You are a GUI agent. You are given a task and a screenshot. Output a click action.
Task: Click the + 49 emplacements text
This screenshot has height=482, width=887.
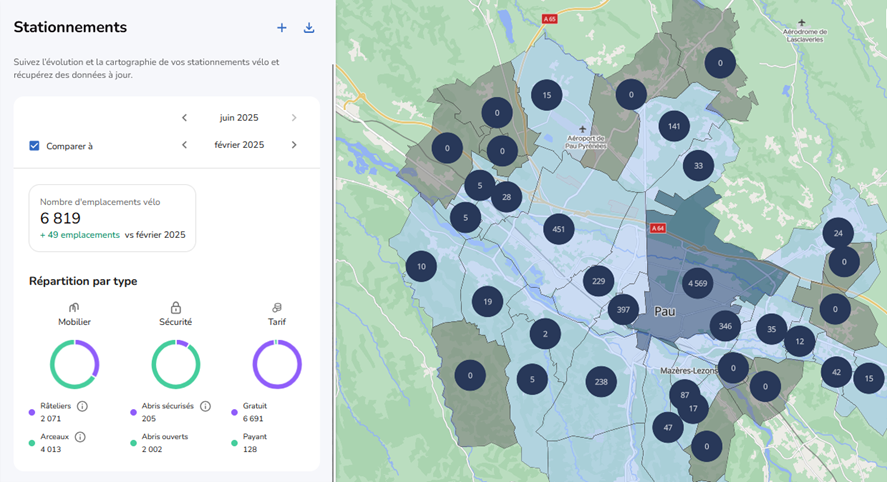point(80,235)
